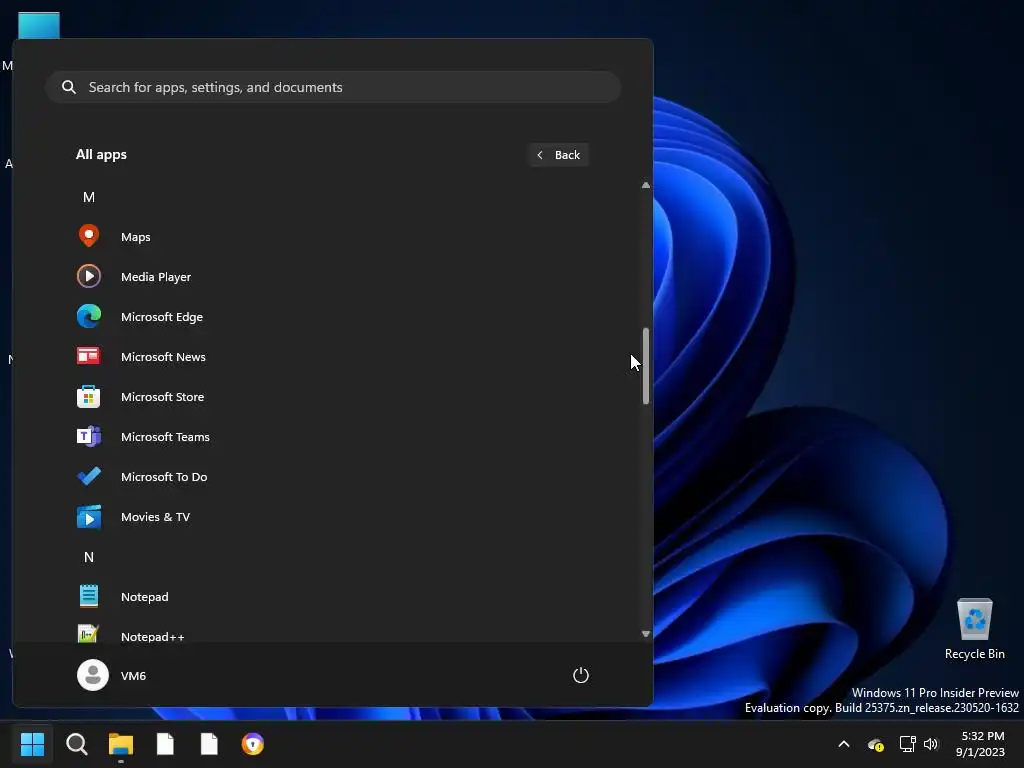Image resolution: width=1024 pixels, height=768 pixels.
Task: Select the "Movies & TV" label
Action: (155, 517)
